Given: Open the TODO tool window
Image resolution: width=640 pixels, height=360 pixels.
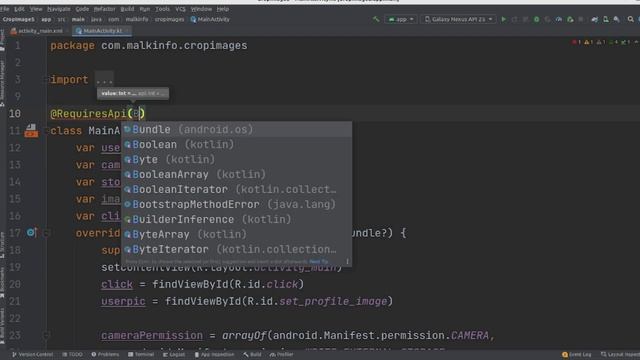Looking at the screenshot, I should click(72, 354).
